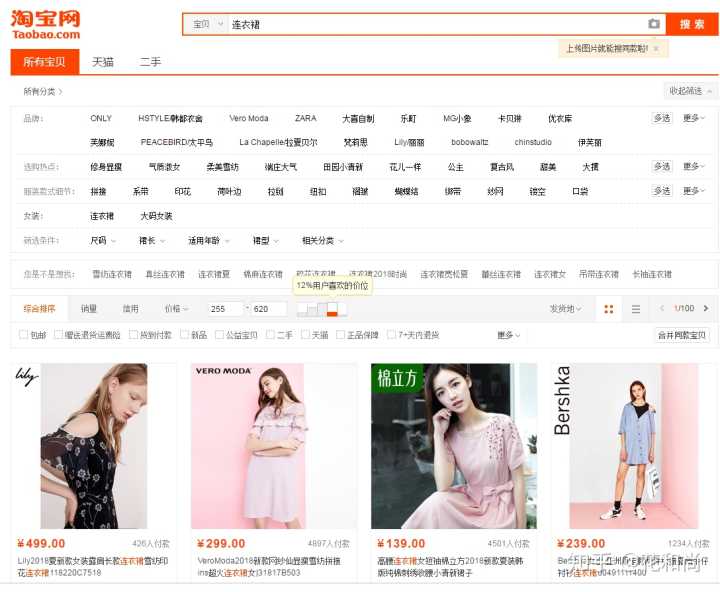This screenshot has width=720, height=592.
Task: Open the 尺码 size filter dropdown
Action: pyautogui.click(x=103, y=241)
